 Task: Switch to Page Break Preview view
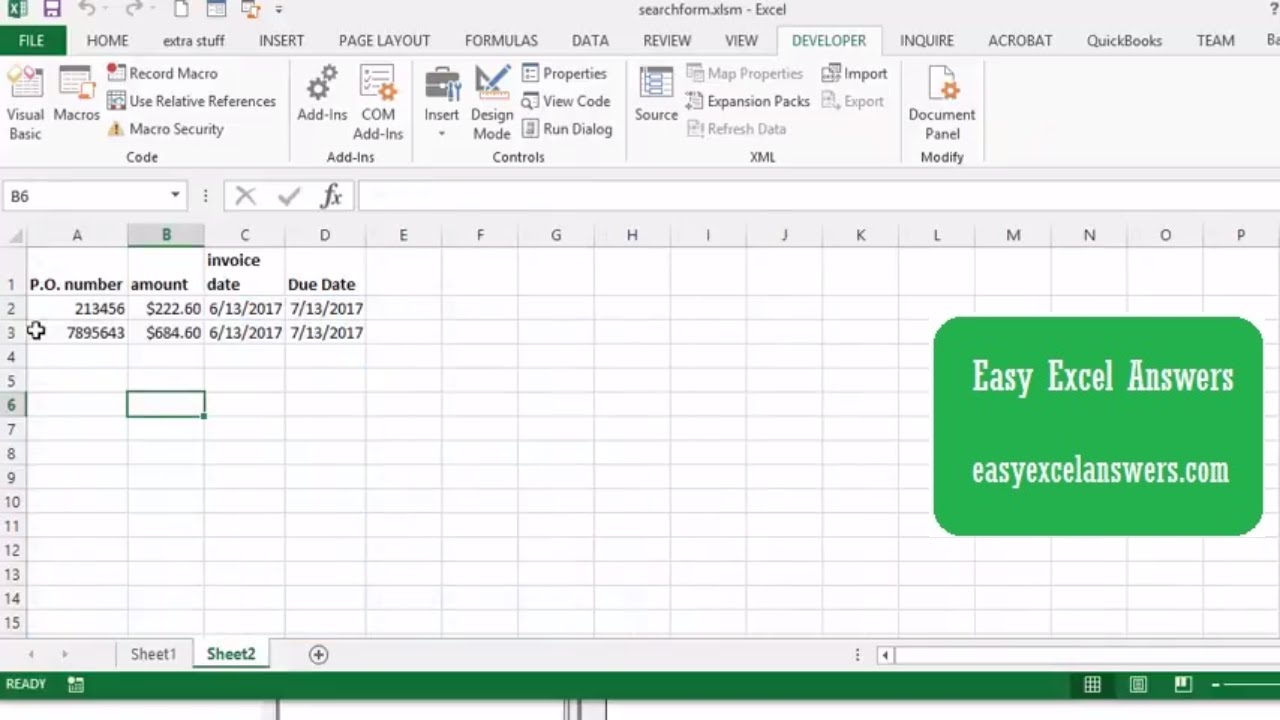pos(1183,685)
